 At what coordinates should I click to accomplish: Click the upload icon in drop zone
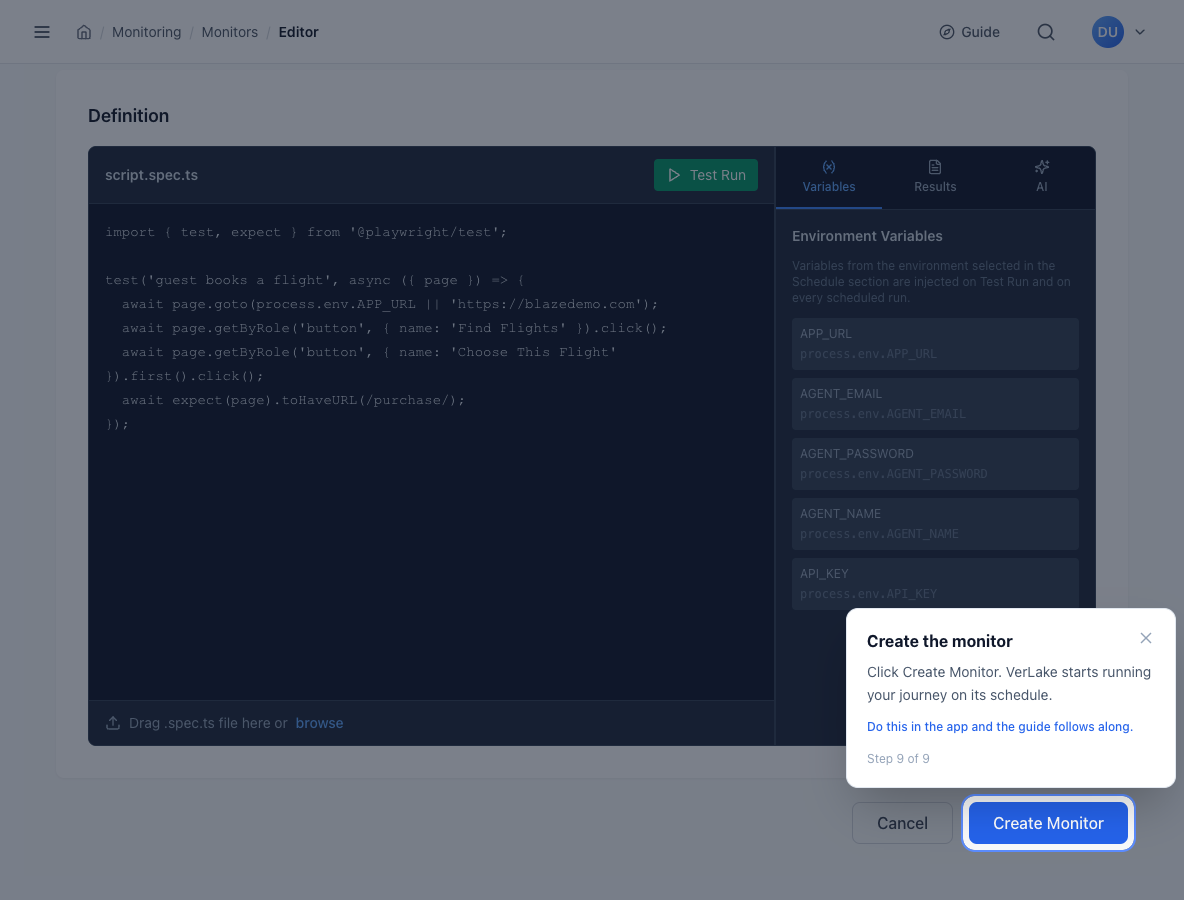(x=113, y=723)
